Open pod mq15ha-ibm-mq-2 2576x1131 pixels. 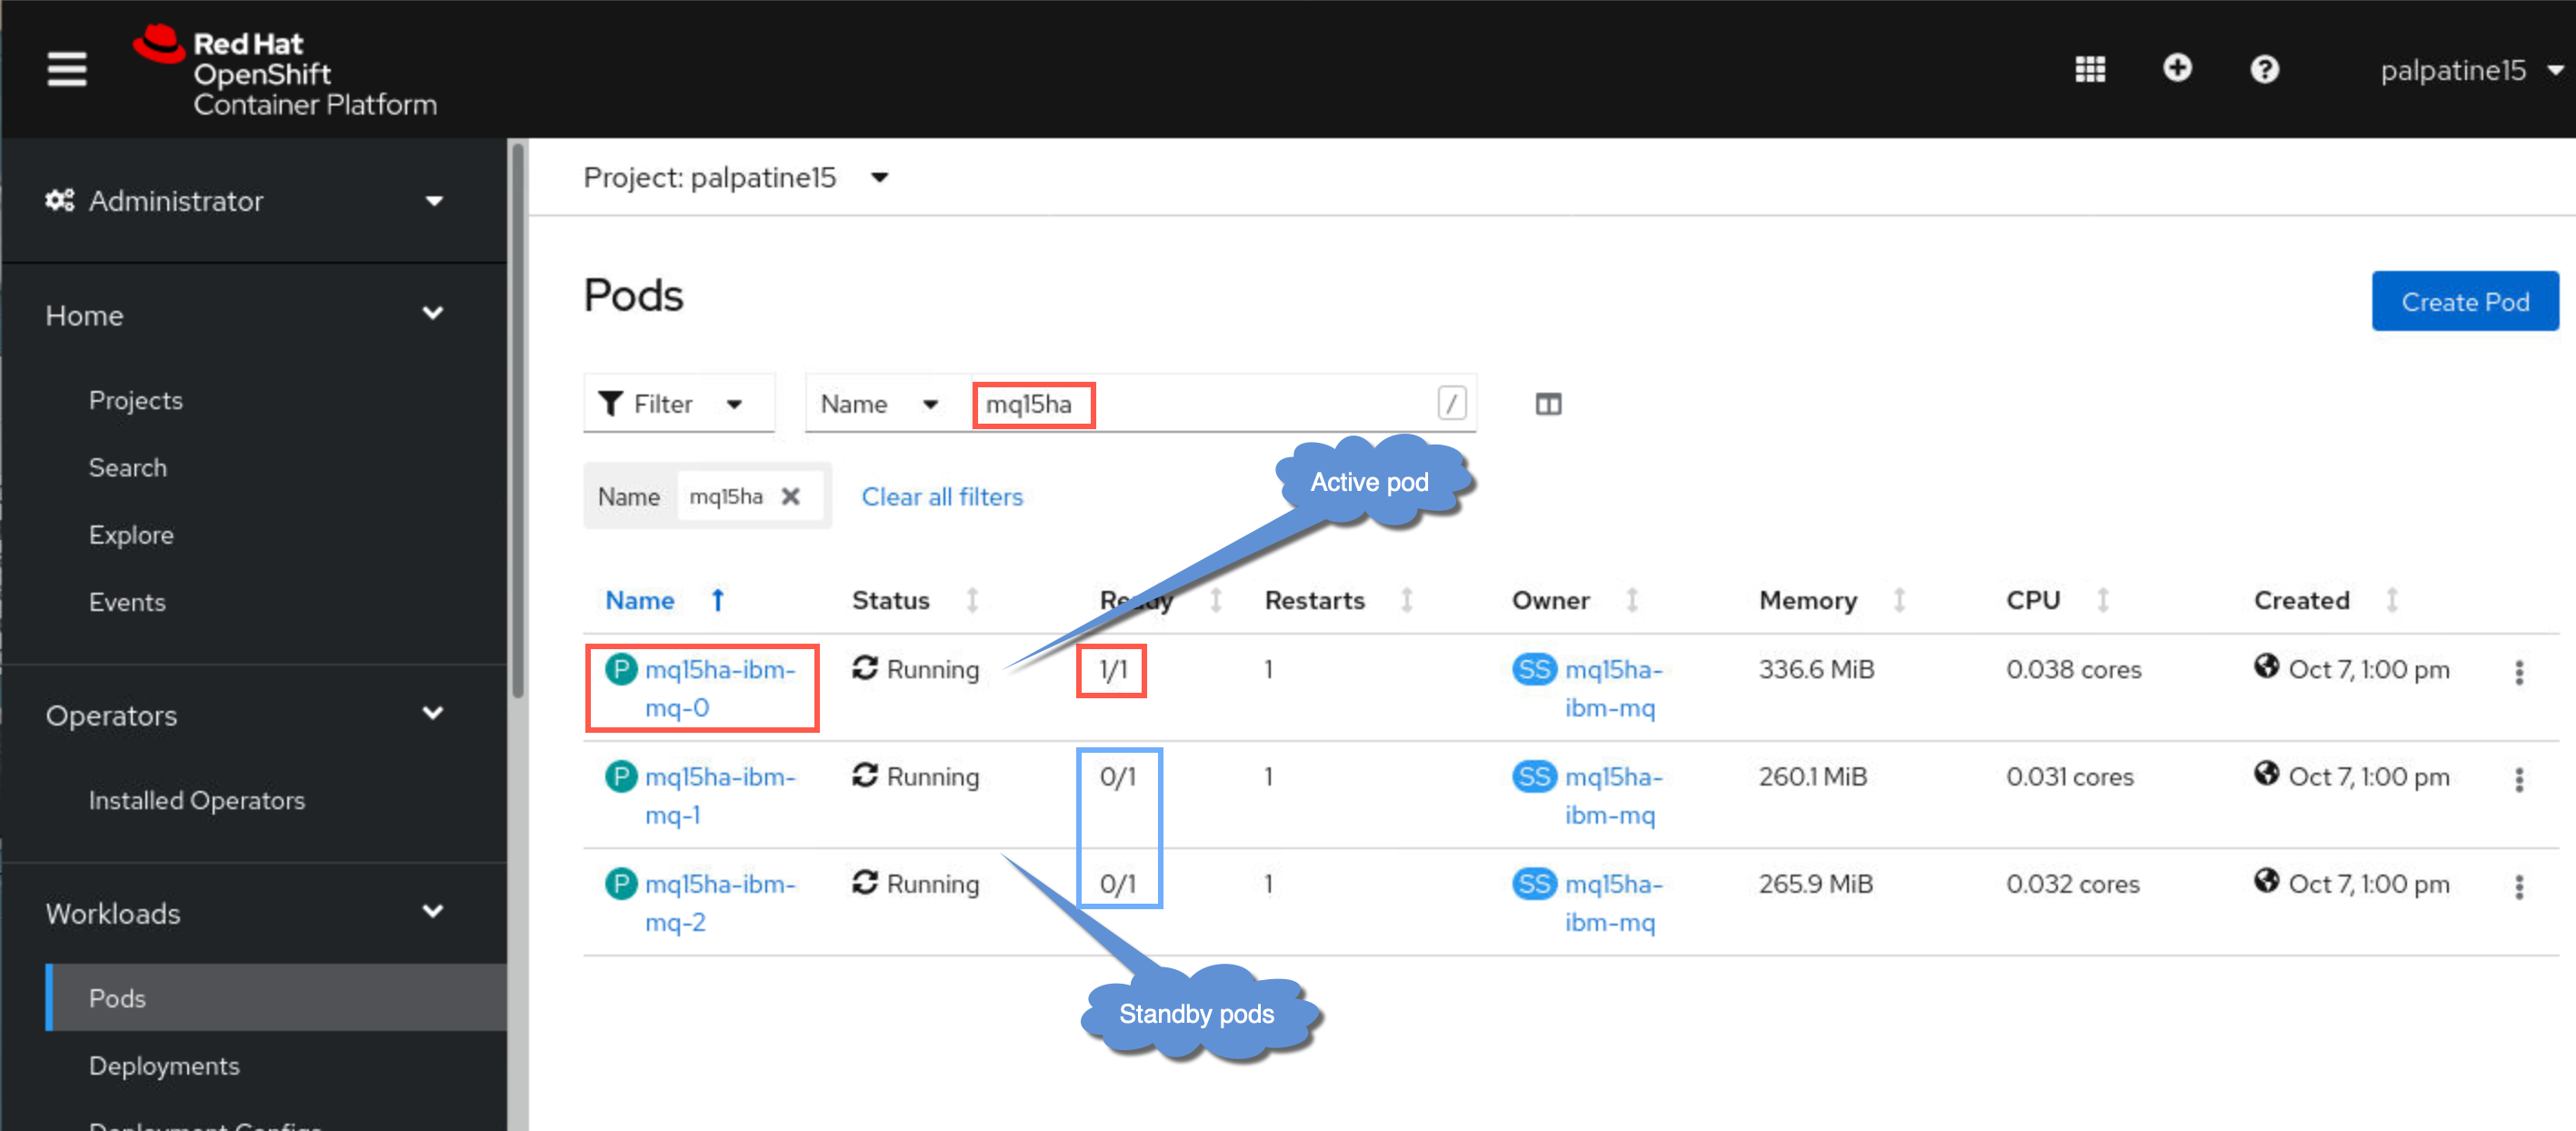(x=720, y=902)
